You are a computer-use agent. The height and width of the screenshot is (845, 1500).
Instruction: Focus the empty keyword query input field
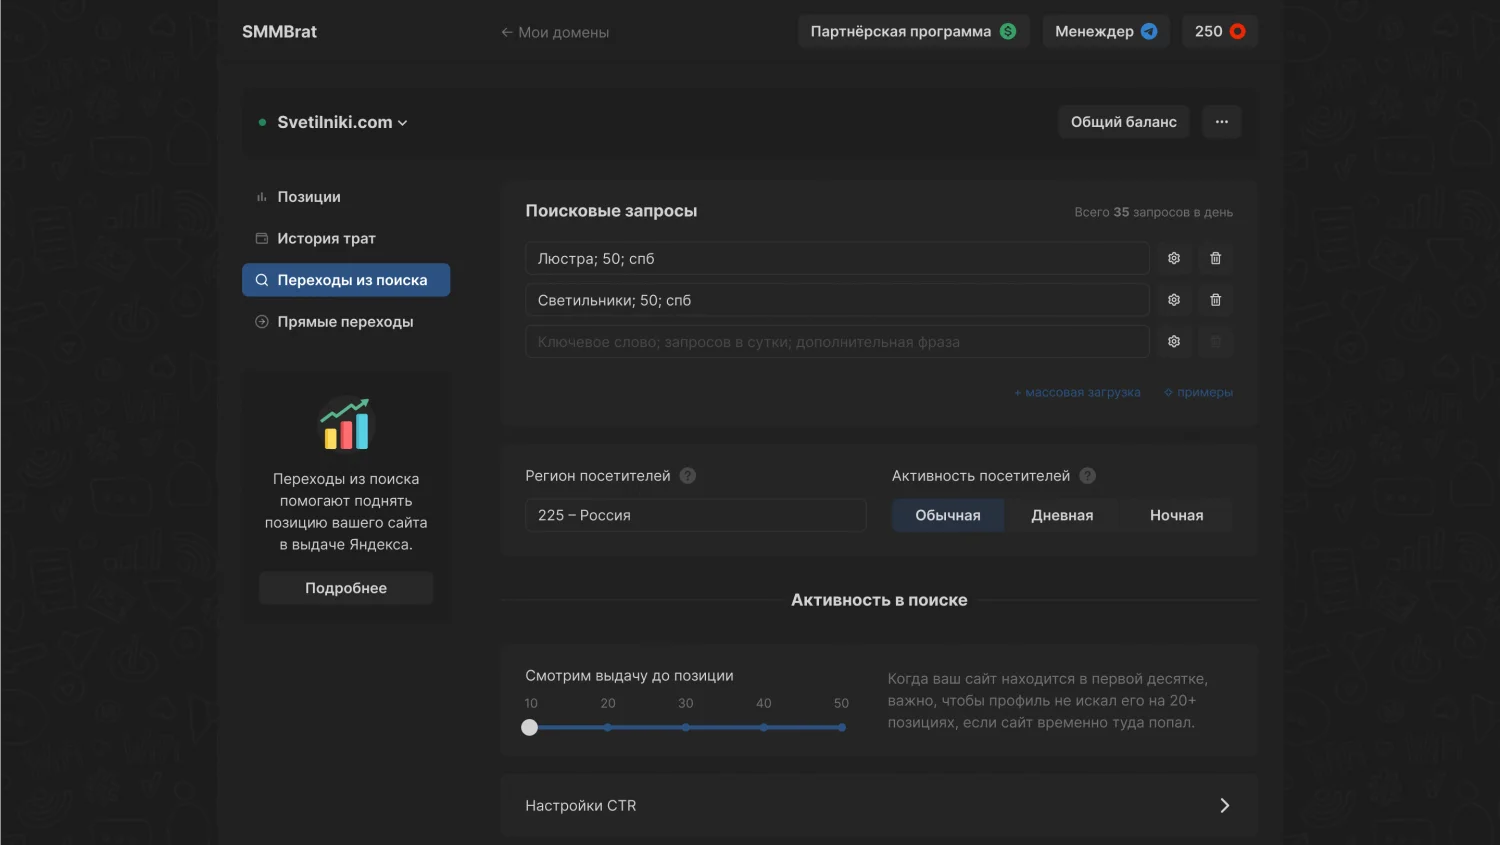click(836, 342)
